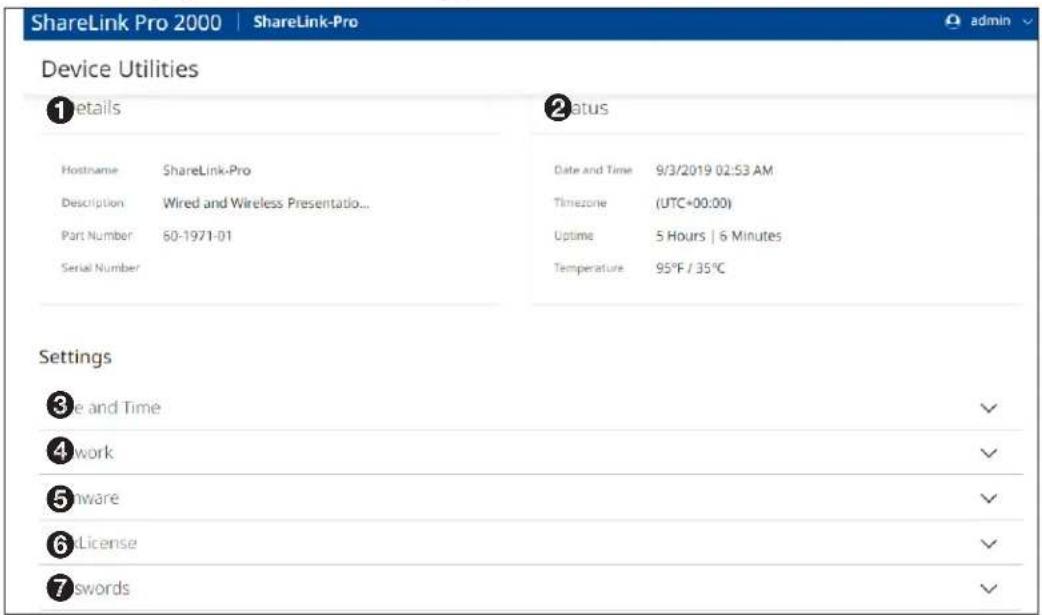Open the Date and Time settings row

(531, 408)
